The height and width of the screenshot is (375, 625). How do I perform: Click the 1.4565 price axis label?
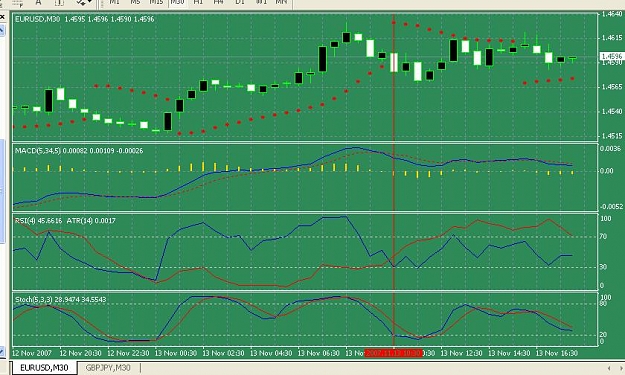pos(612,87)
